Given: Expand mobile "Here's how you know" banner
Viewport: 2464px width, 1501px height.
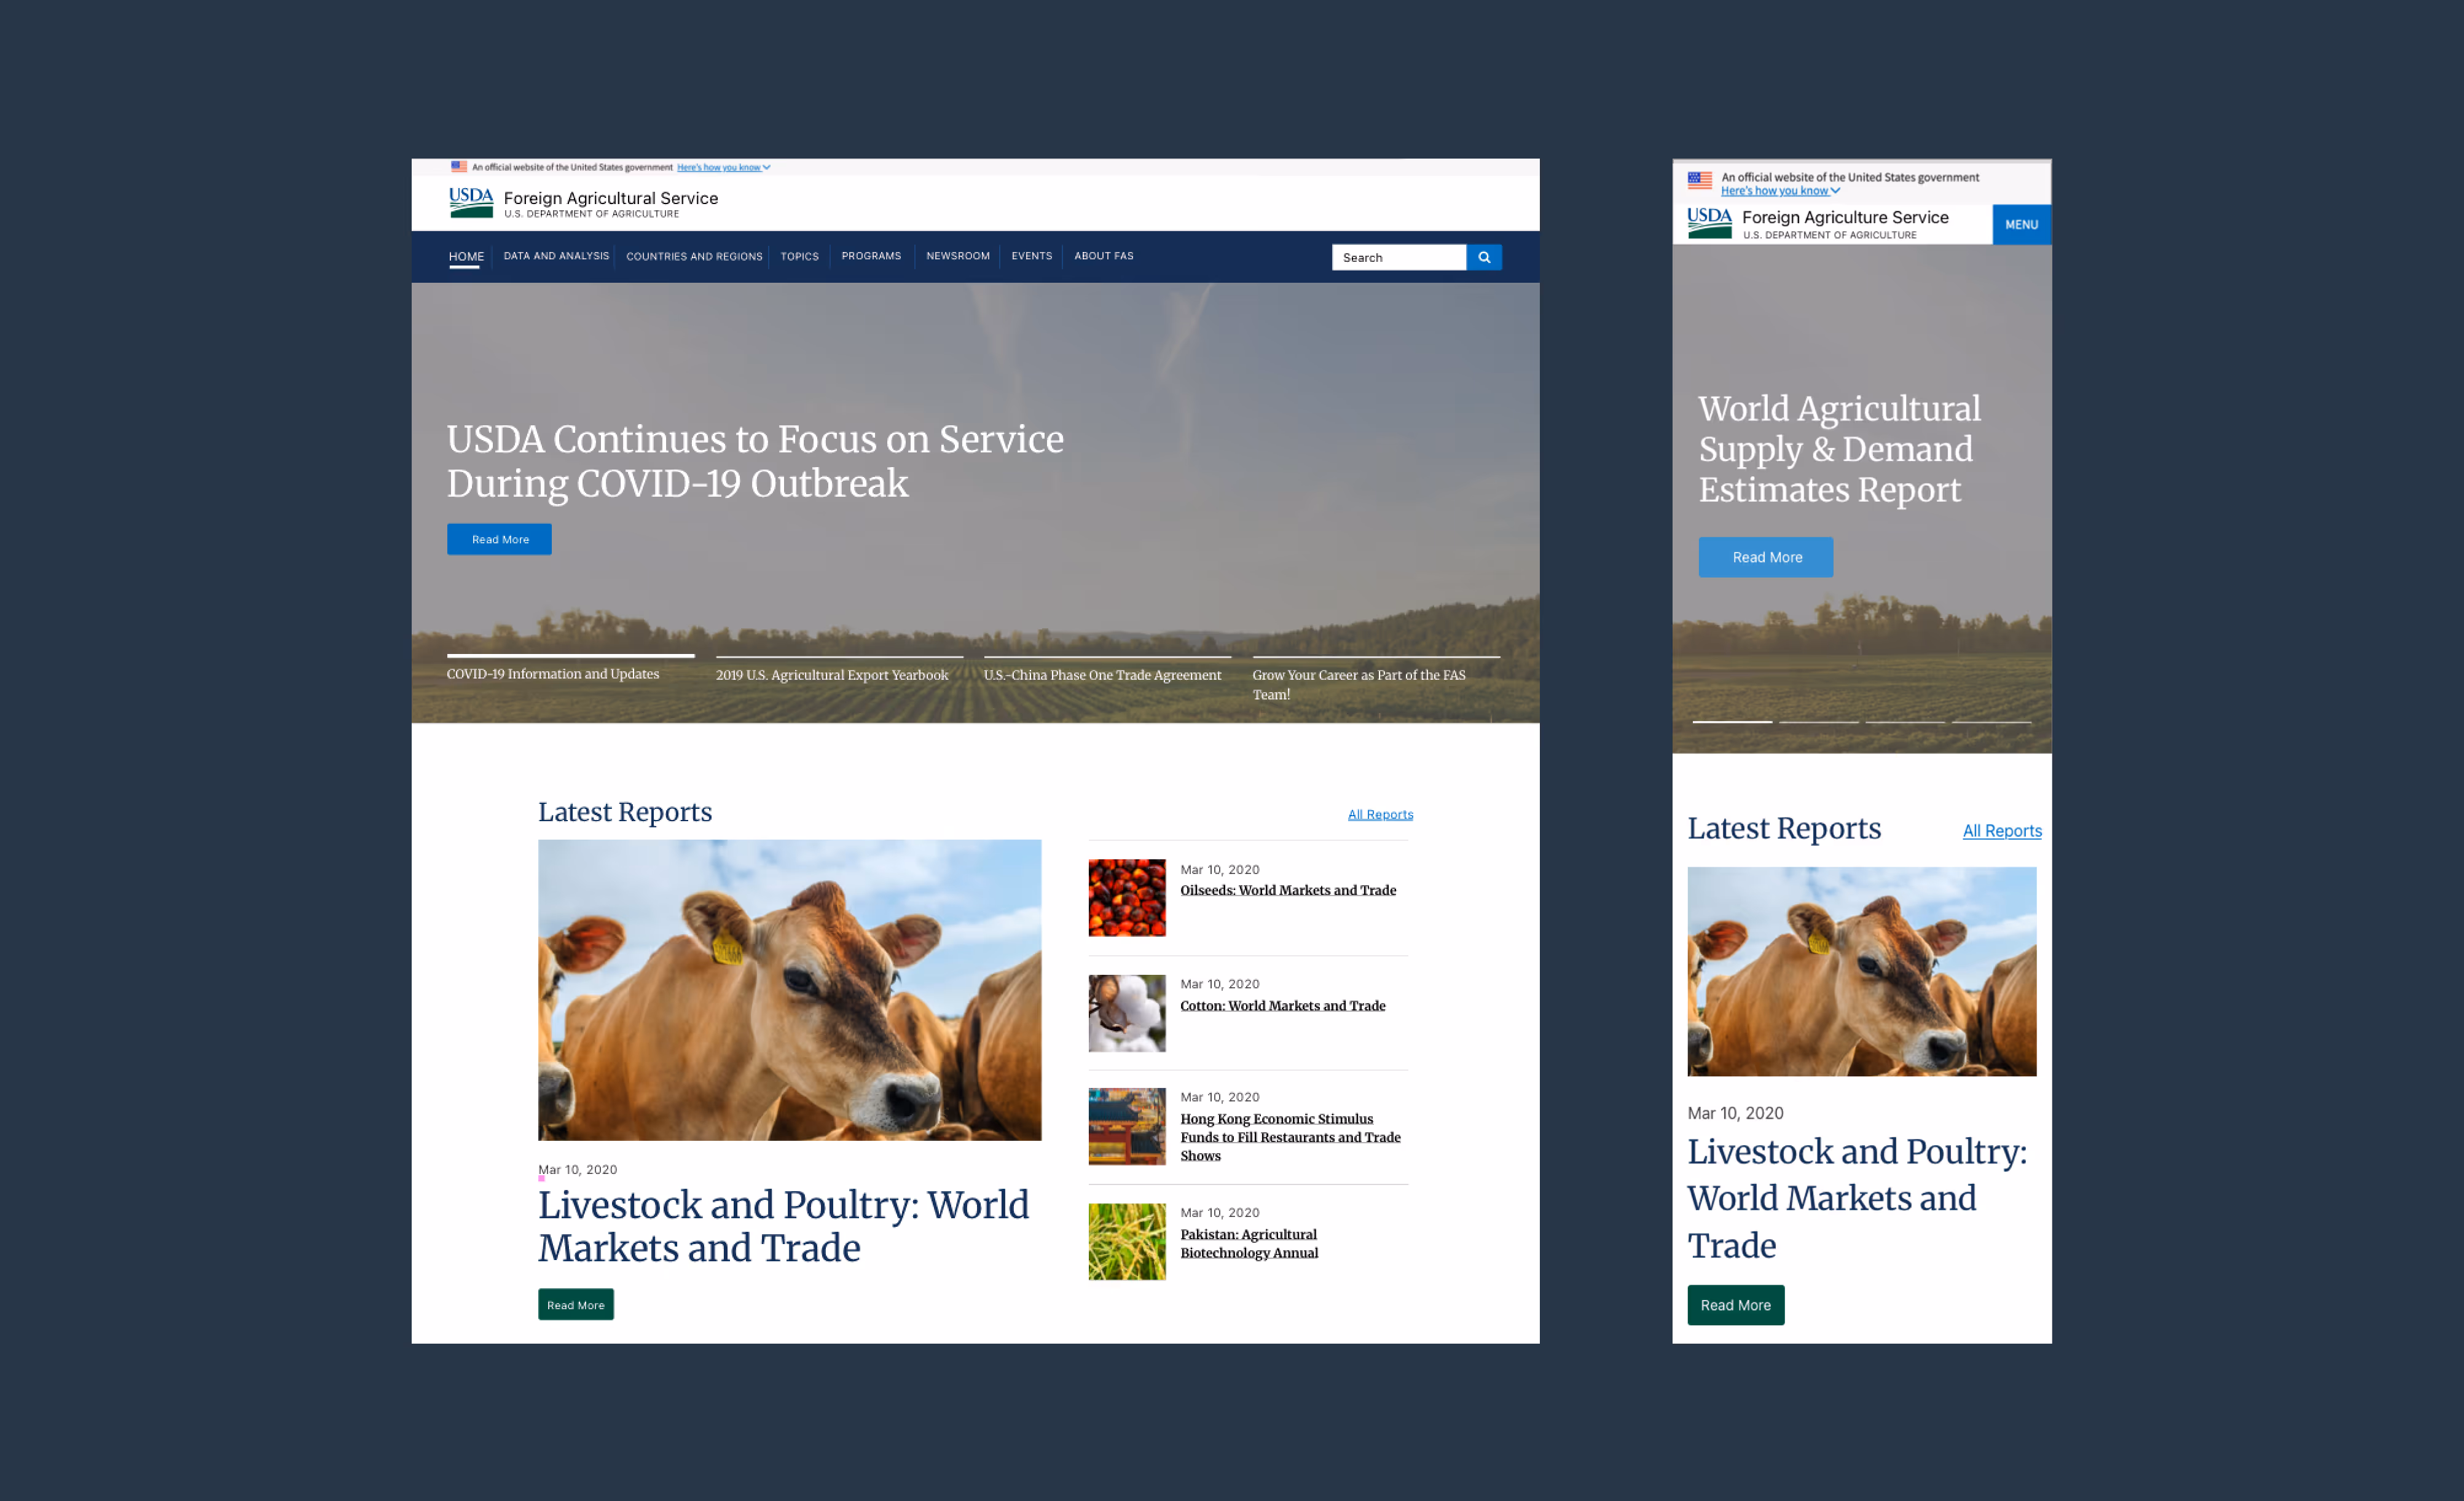Looking at the screenshot, I should [1779, 191].
